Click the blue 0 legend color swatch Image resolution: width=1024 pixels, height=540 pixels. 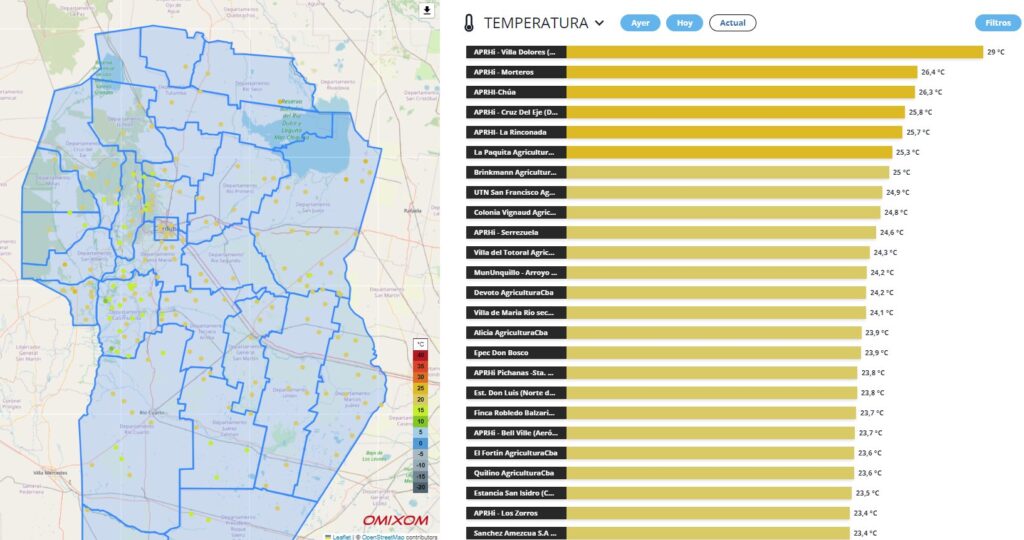coord(421,442)
